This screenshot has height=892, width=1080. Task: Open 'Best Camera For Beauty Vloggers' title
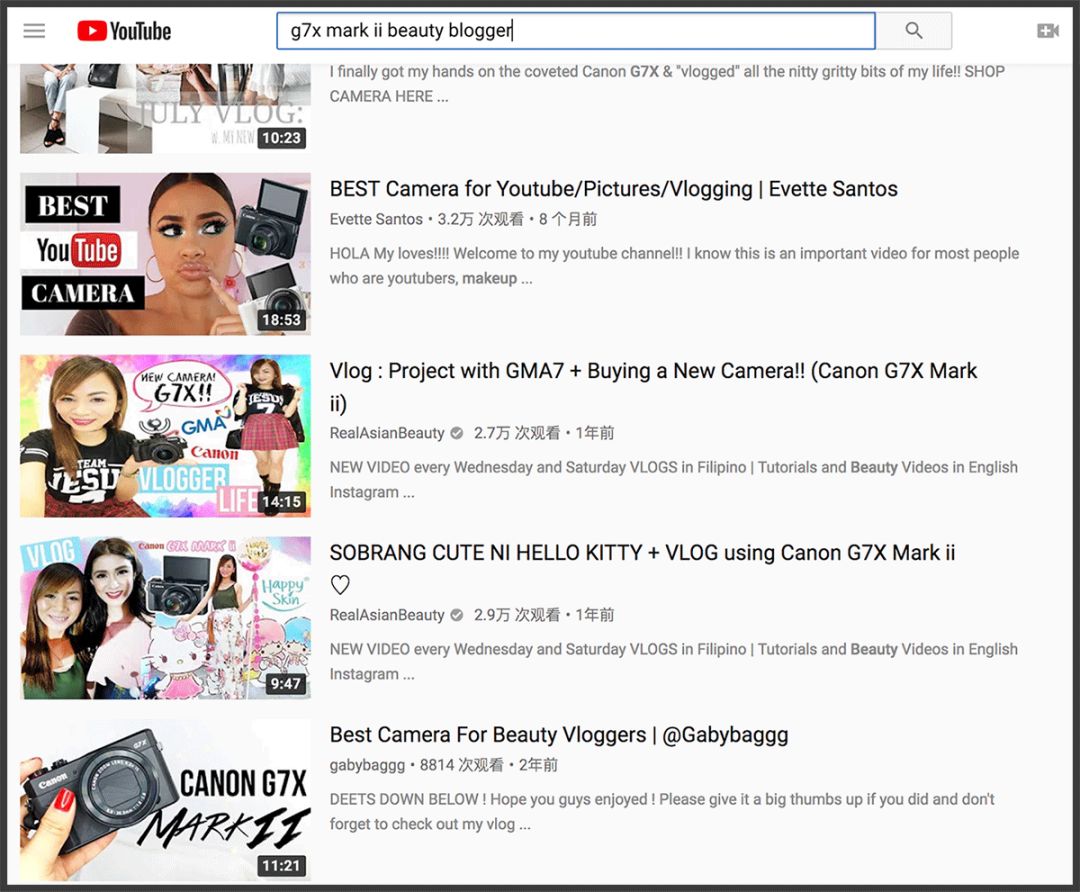click(559, 735)
